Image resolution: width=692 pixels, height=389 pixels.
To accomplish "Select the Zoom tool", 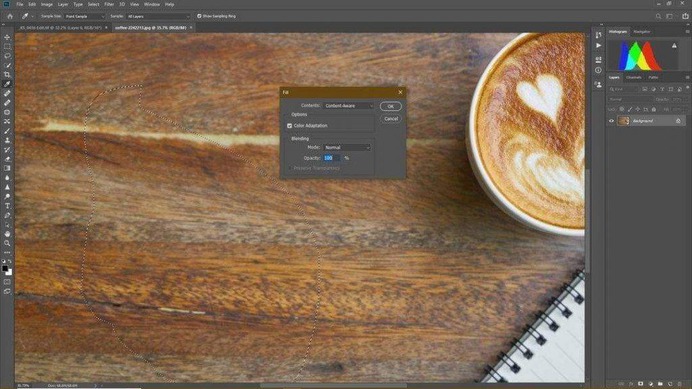I will (7, 243).
